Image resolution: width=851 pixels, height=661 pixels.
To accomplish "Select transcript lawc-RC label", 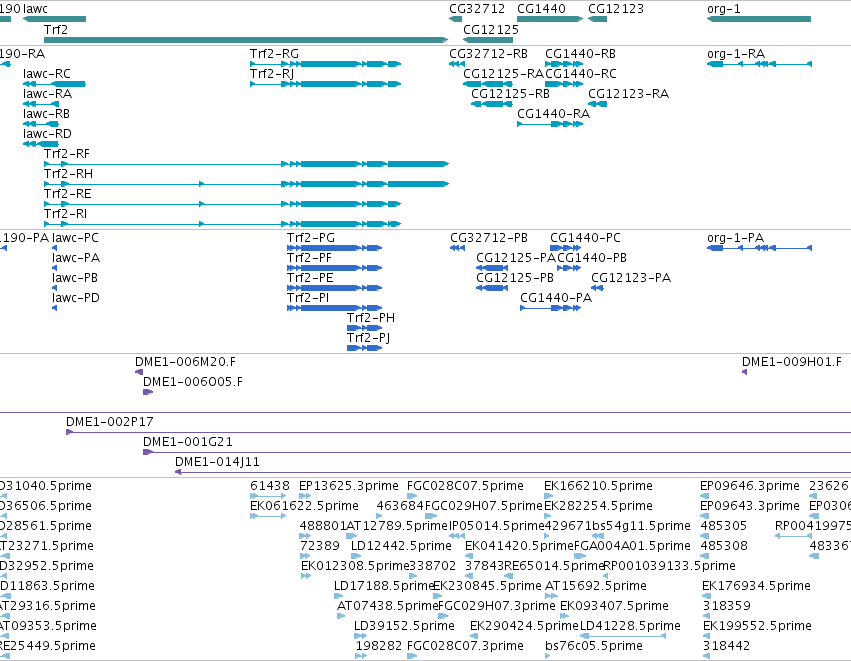I will (47, 74).
